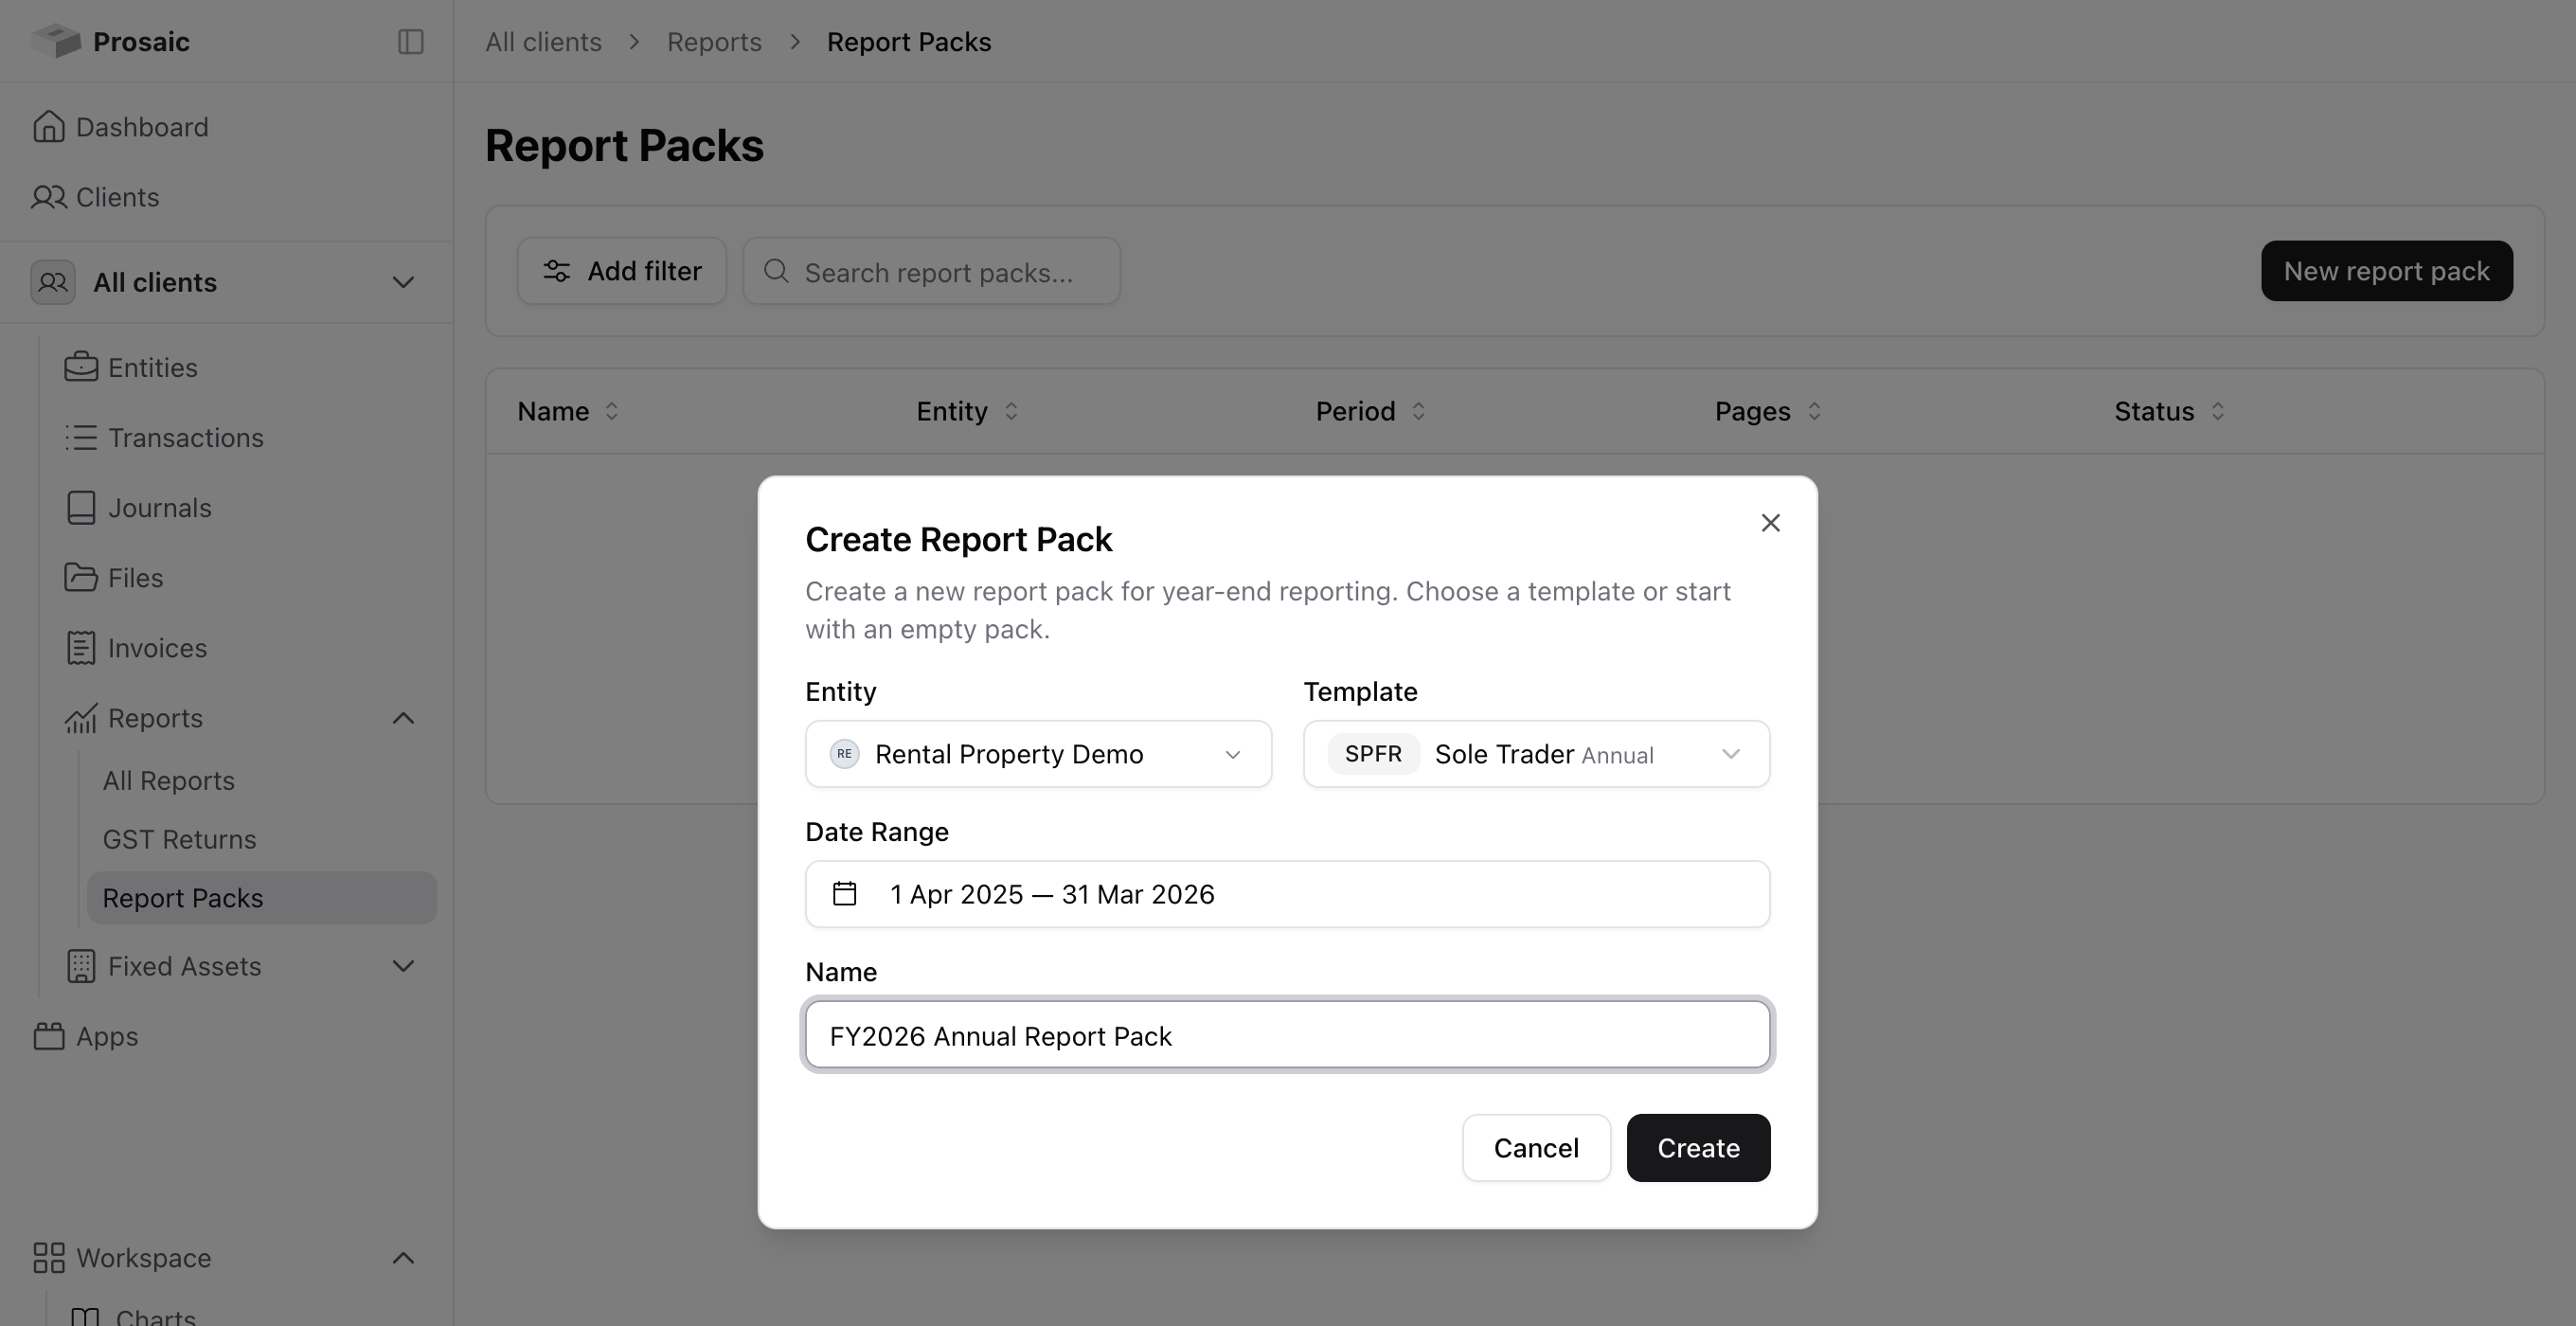
Task: Close the Create Report Pack dialog
Action: tap(1770, 523)
